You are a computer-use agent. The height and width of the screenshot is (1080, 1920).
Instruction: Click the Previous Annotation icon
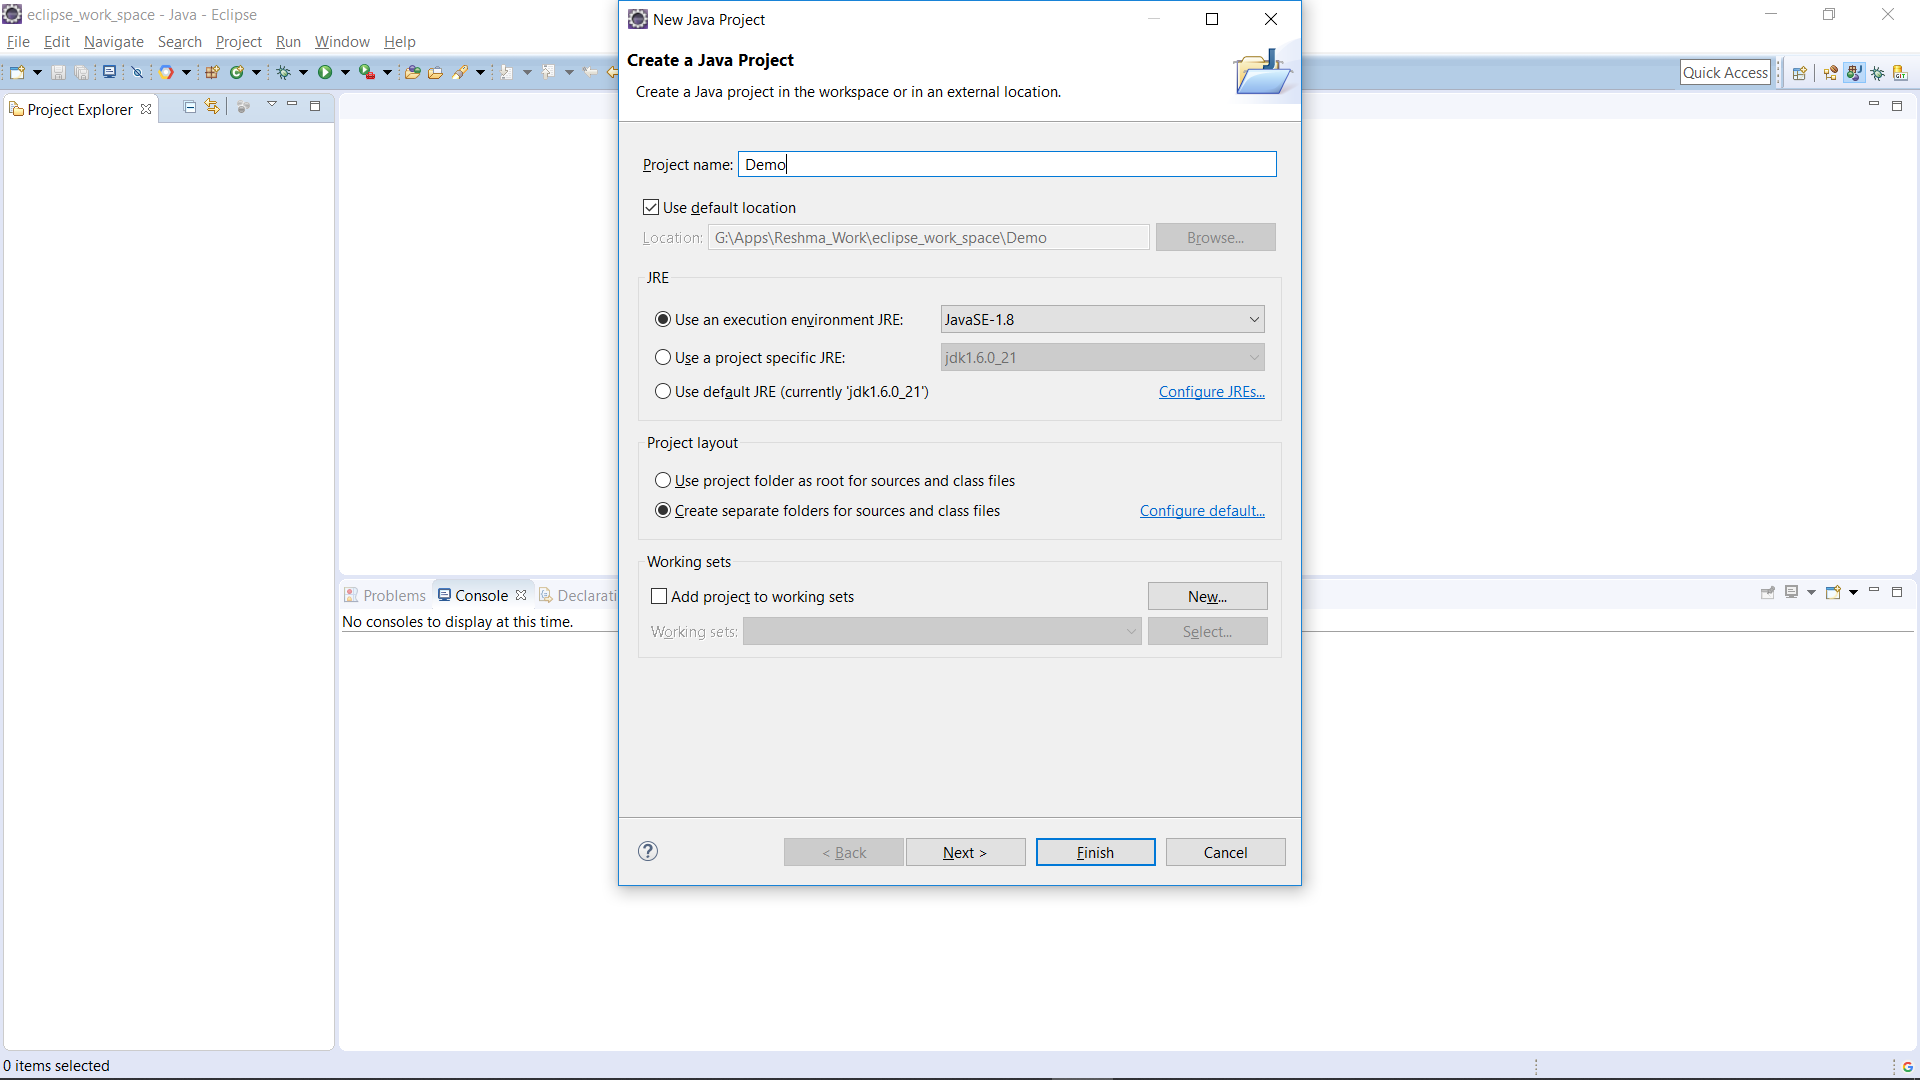548,72
